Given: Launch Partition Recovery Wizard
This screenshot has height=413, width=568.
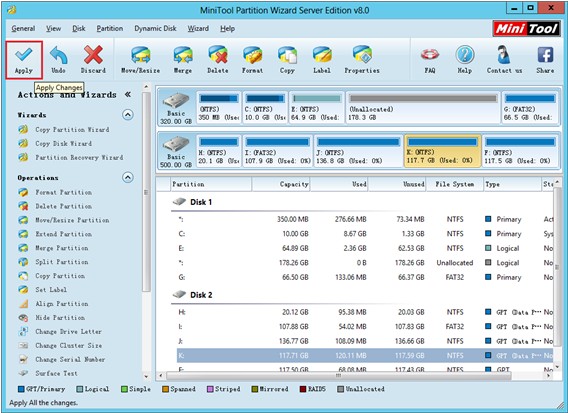Looking at the screenshot, I should pos(79,158).
